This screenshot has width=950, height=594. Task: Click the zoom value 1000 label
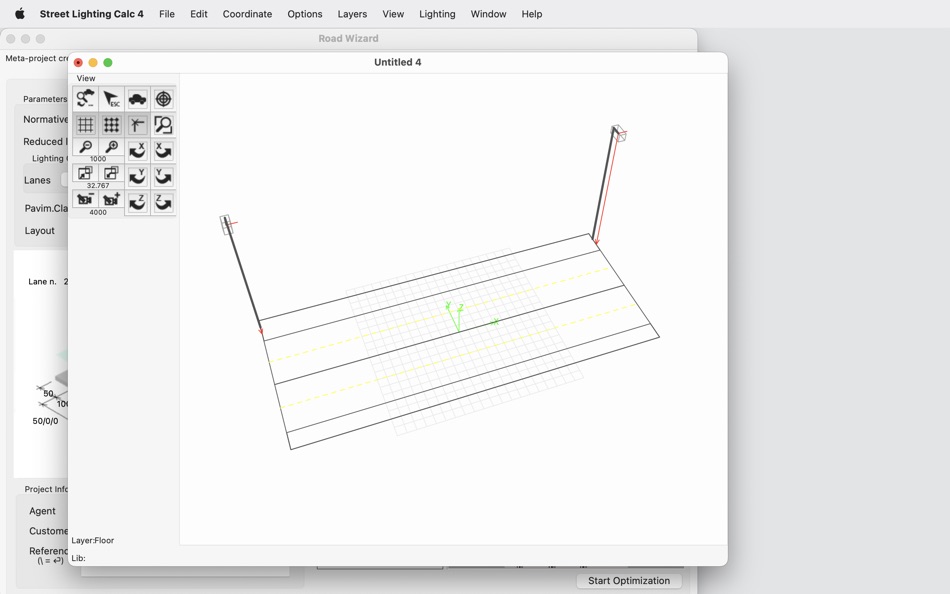tap(98, 159)
